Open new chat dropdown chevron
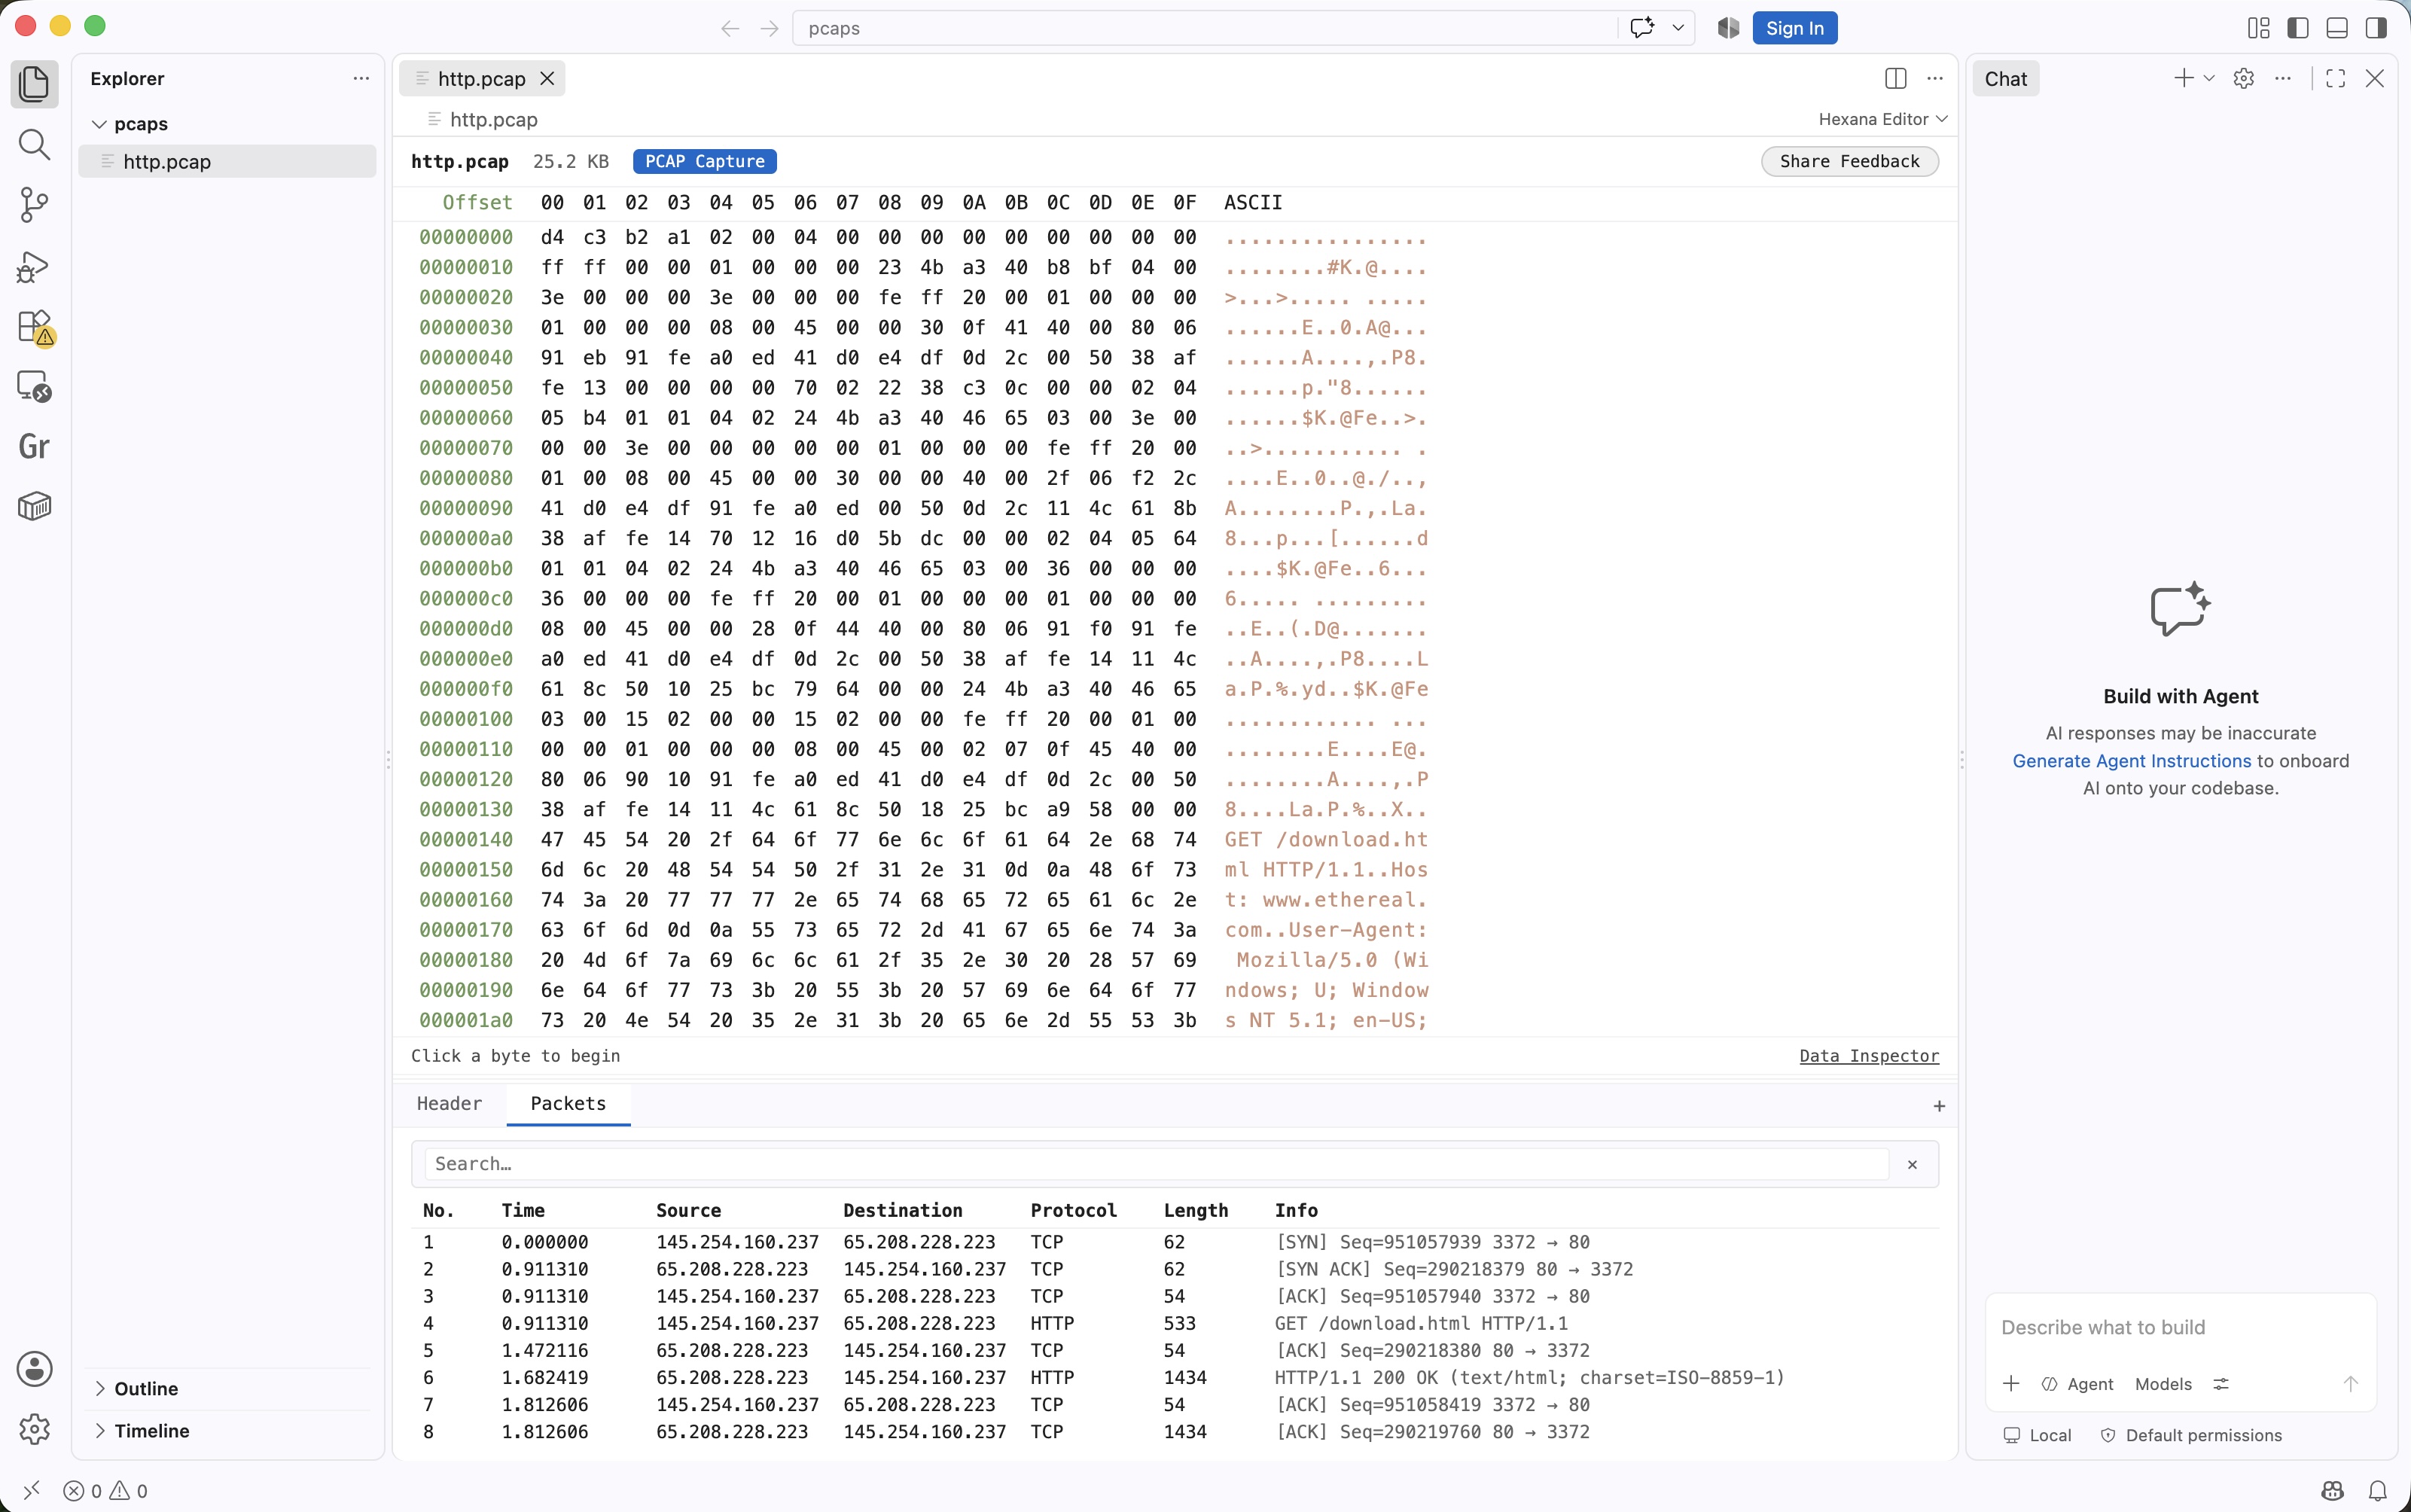Screen dimensions: 2411x1512 (2209, 78)
